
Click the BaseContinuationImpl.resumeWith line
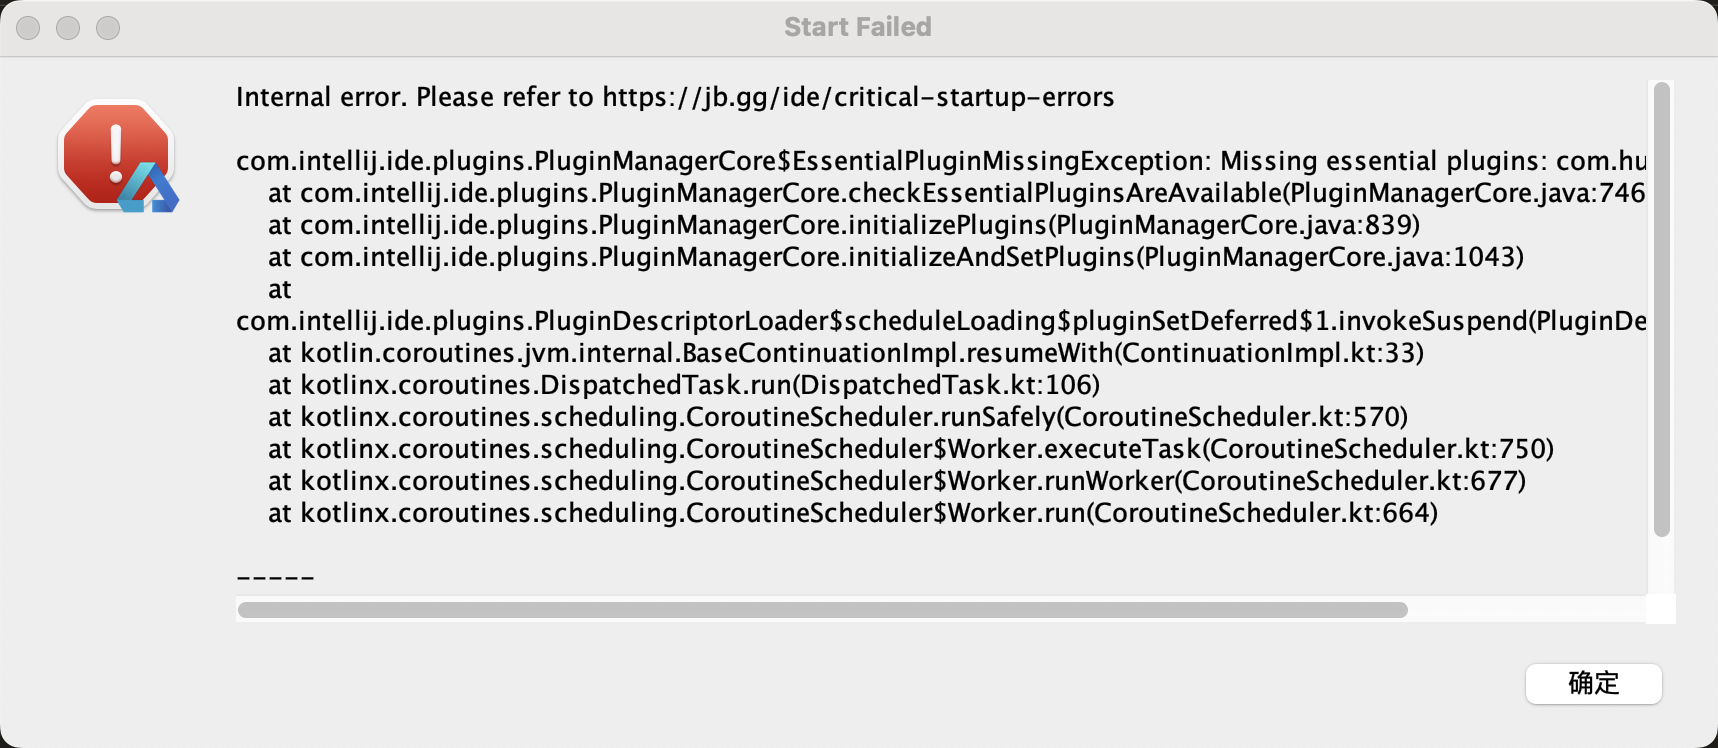[846, 353]
